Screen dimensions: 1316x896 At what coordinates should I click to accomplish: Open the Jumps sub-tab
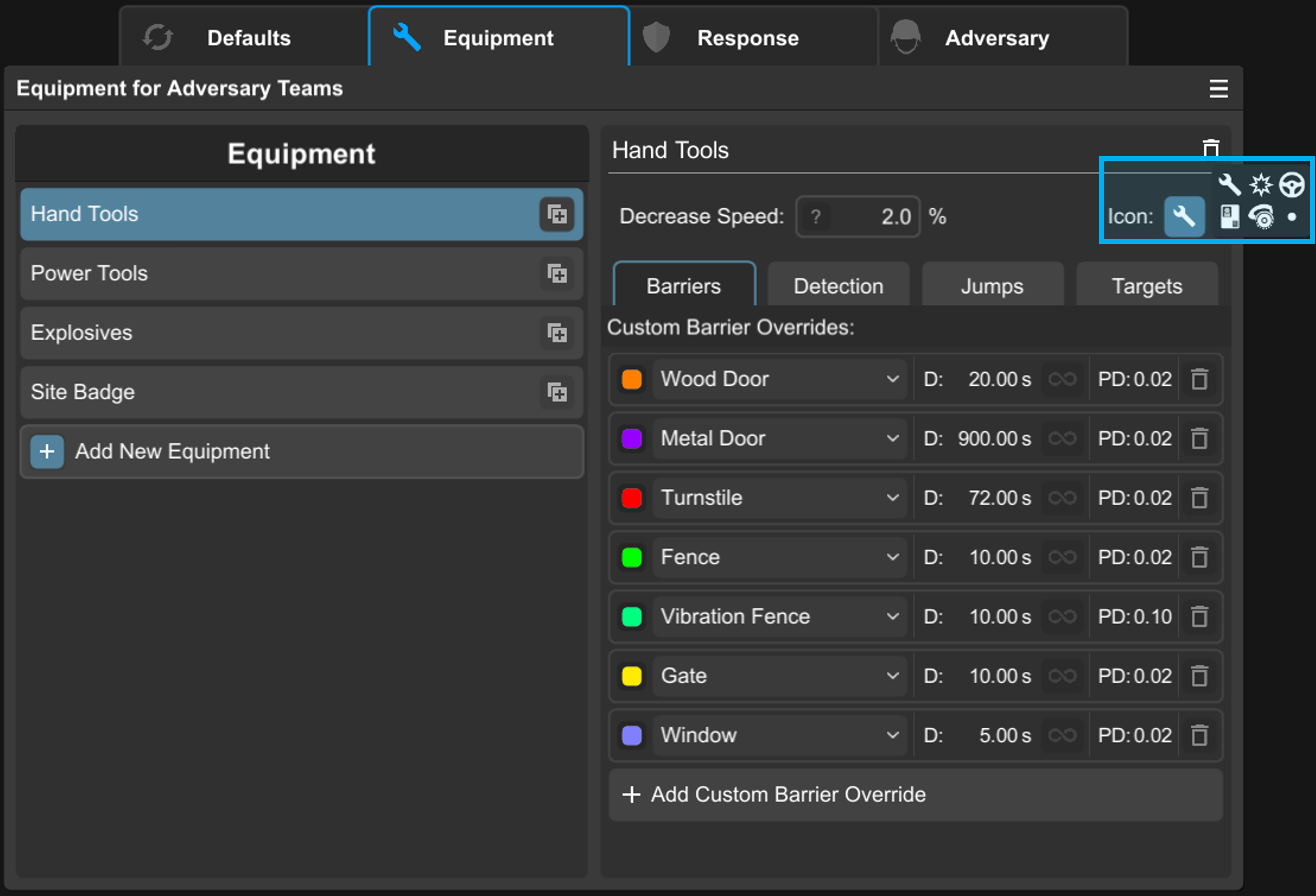(x=992, y=286)
